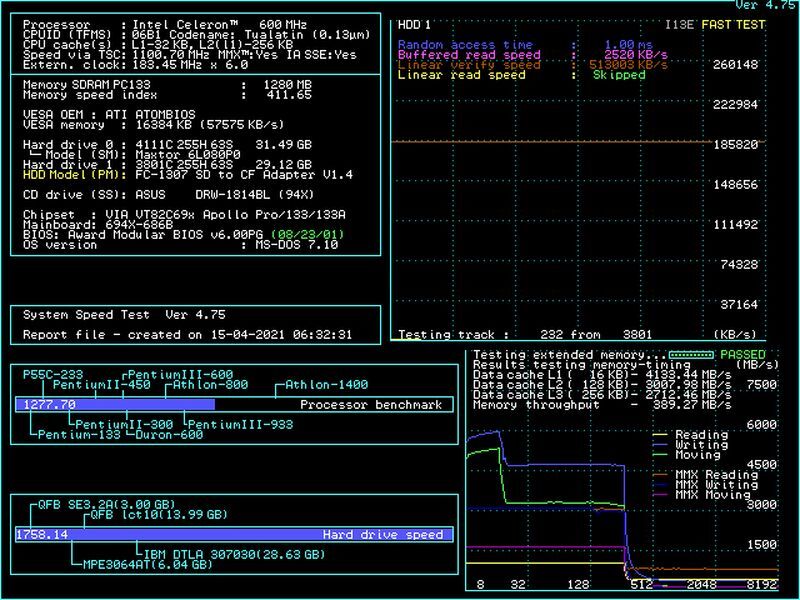The width and height of the screenshot is (800, 600).
Task: Click the 'Athlon-800' benchmark marker
Action: [x=210, y=385]
